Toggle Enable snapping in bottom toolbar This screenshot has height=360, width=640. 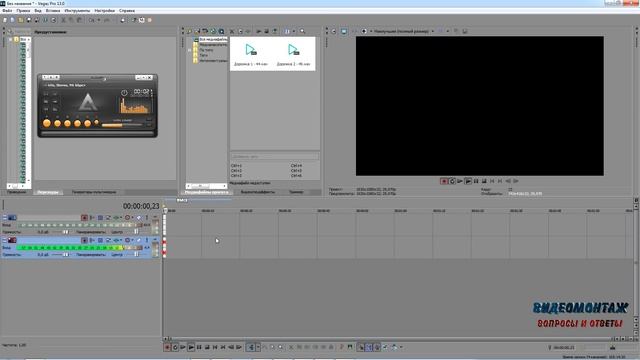pyautogui.click(x=361, y=347)
